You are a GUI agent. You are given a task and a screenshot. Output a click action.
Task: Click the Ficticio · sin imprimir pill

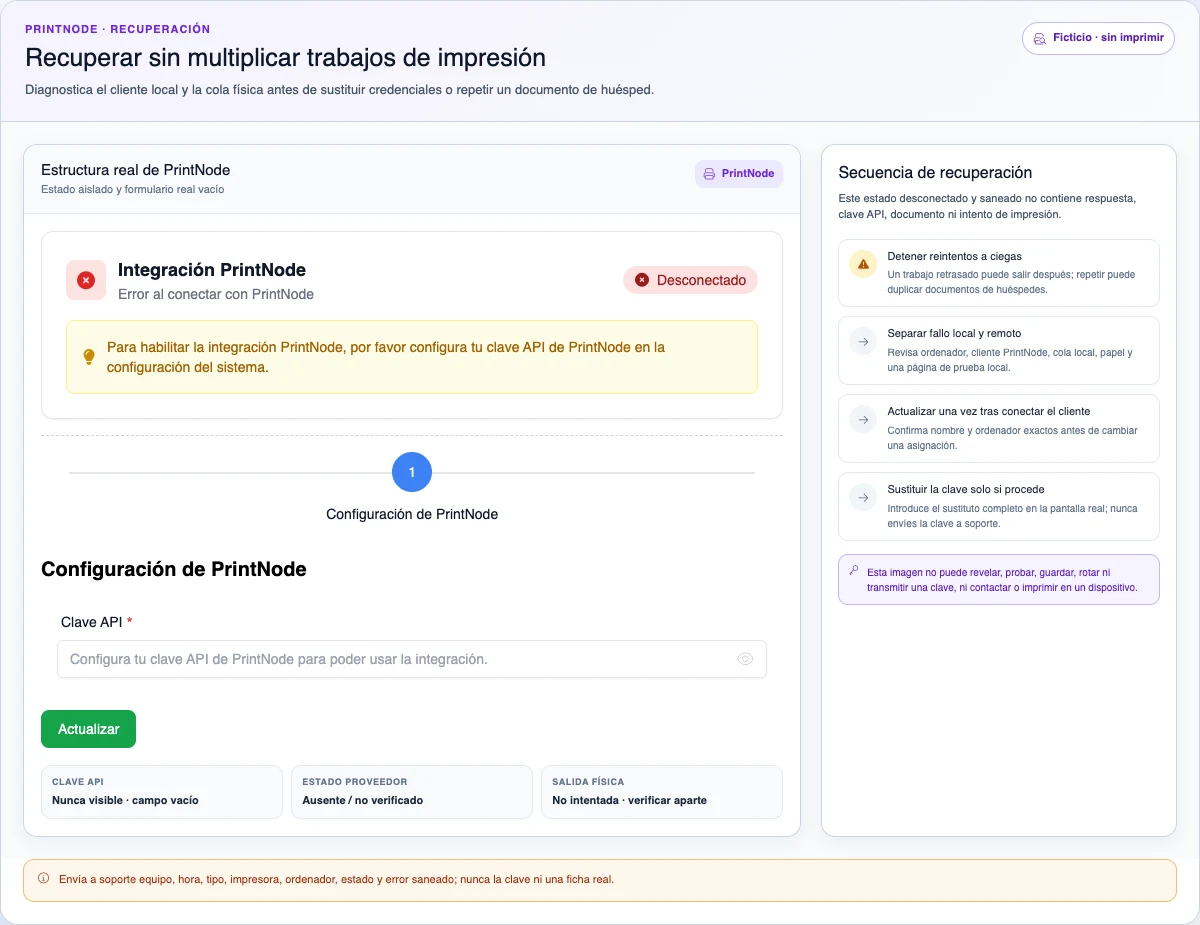click(x=1098, y=38)
